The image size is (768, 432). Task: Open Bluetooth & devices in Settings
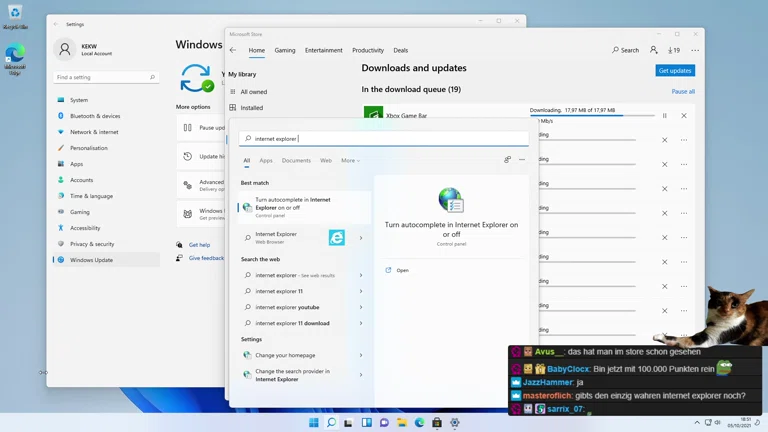(106, 116)
